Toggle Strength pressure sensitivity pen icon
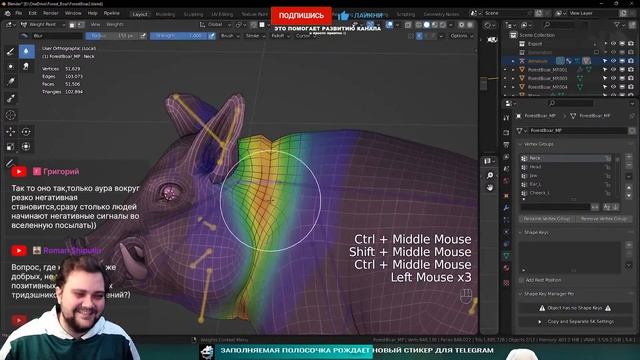This screenshot has width=640, height=360. (x=211, y=36)
